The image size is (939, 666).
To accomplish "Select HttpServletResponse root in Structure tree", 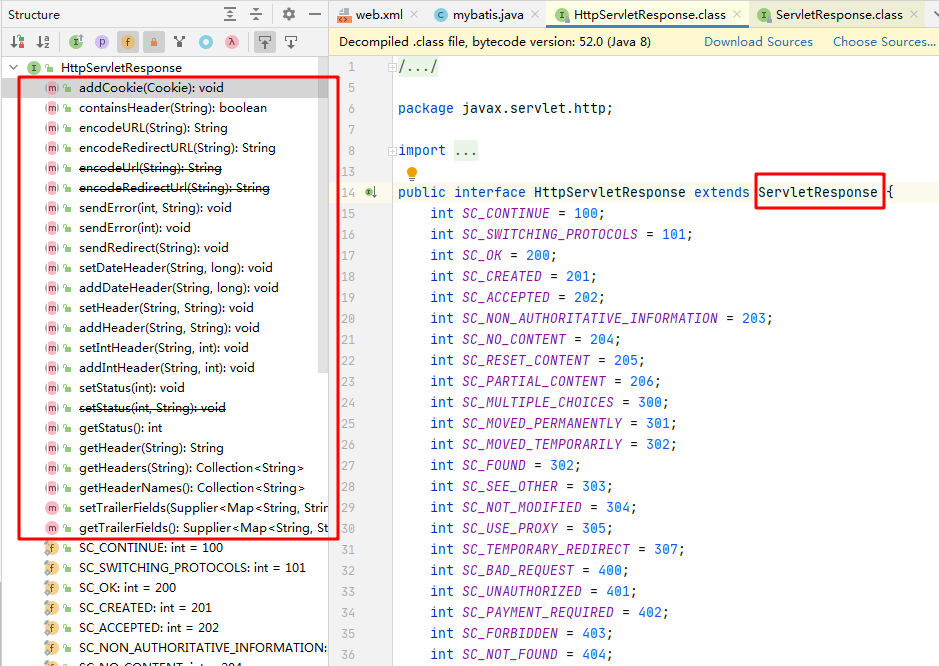I will tap(121, 68).
